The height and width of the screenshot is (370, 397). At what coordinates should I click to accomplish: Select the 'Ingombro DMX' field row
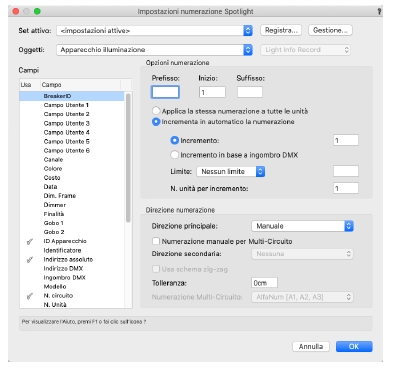72,278
